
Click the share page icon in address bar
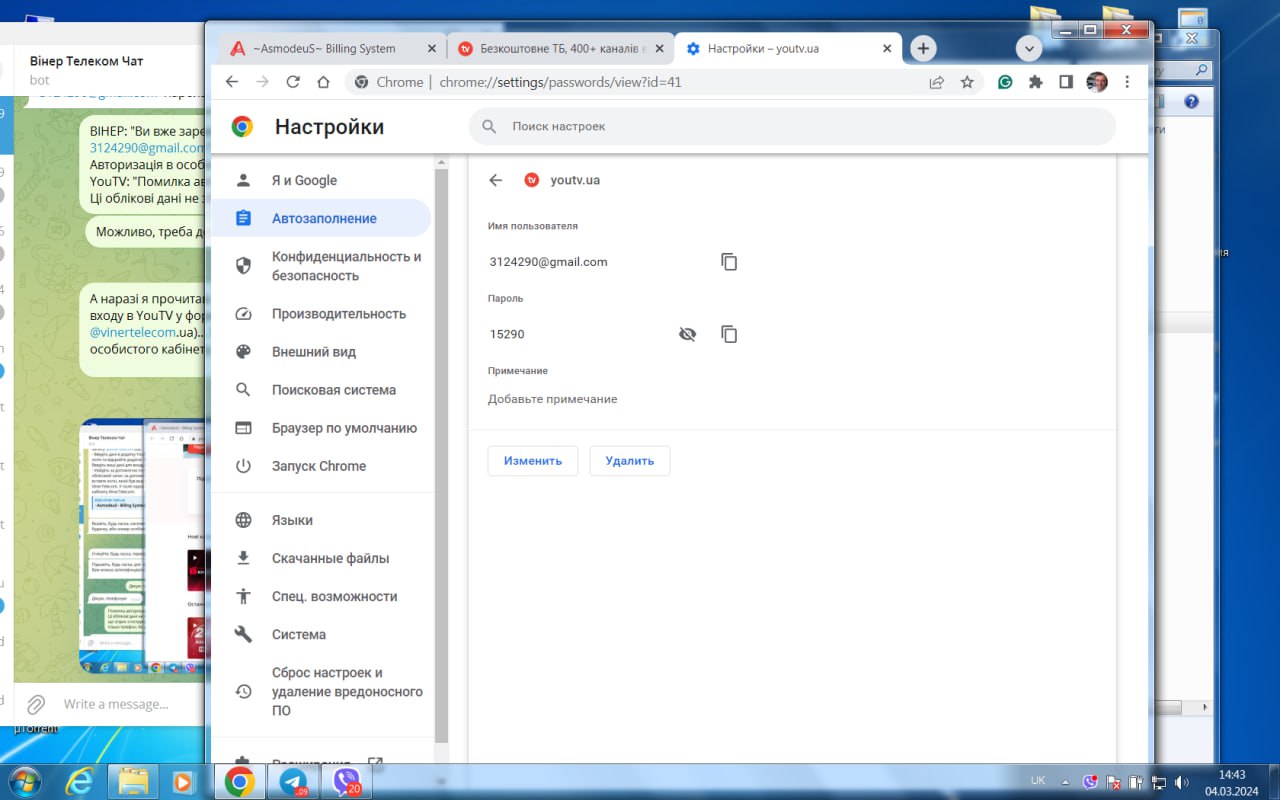coord(936,82)
